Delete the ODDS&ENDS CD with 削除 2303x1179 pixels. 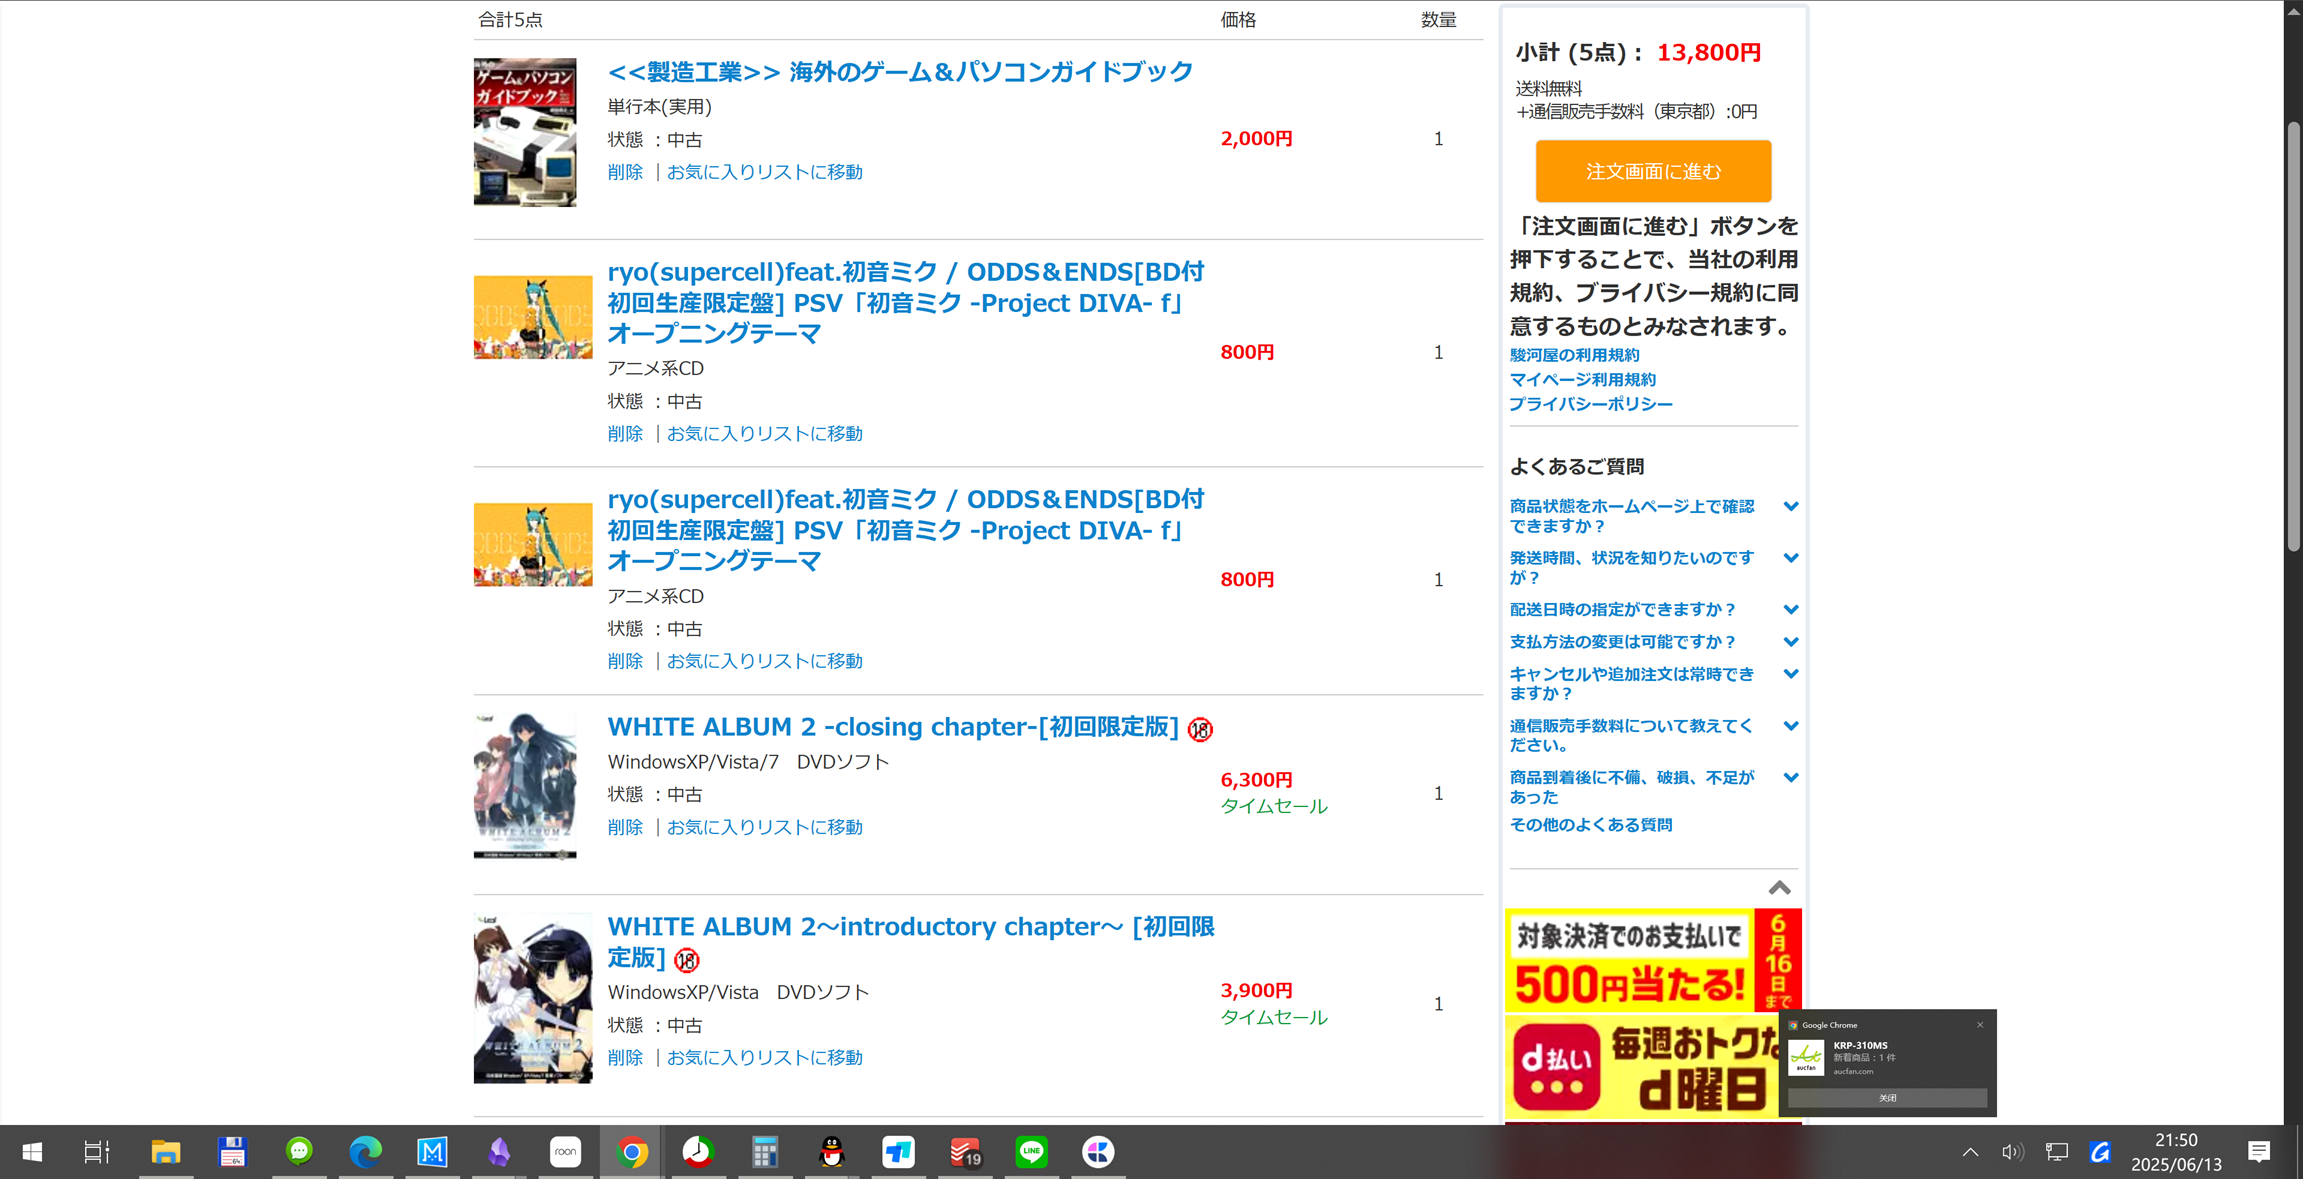[x=625, y=433]
